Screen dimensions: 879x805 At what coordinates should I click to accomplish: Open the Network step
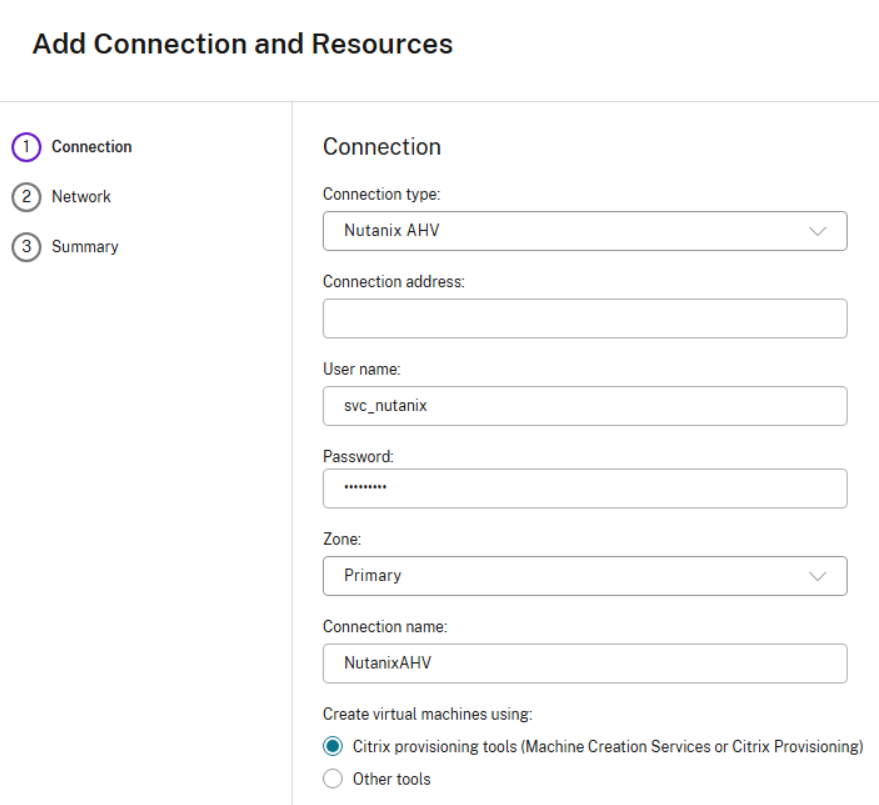81,197
